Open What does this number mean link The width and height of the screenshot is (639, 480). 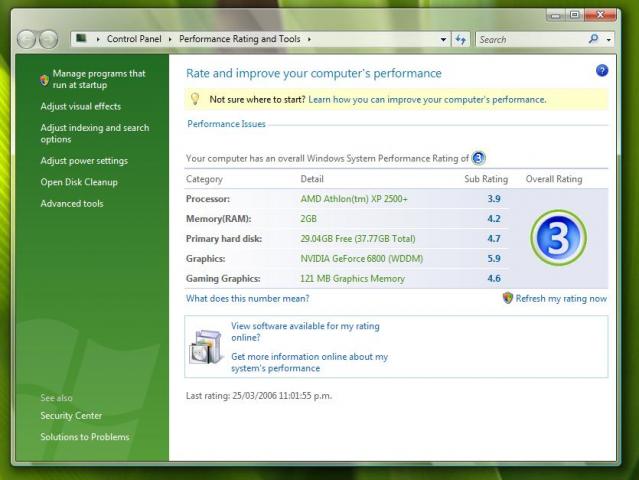(x=247, y=298)
